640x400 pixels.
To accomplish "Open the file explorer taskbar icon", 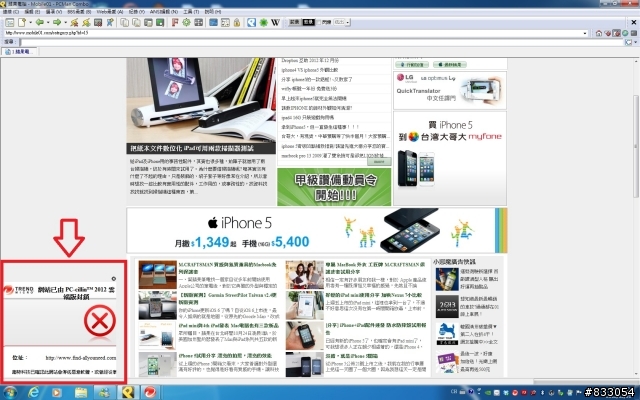I will coord(80,393).
